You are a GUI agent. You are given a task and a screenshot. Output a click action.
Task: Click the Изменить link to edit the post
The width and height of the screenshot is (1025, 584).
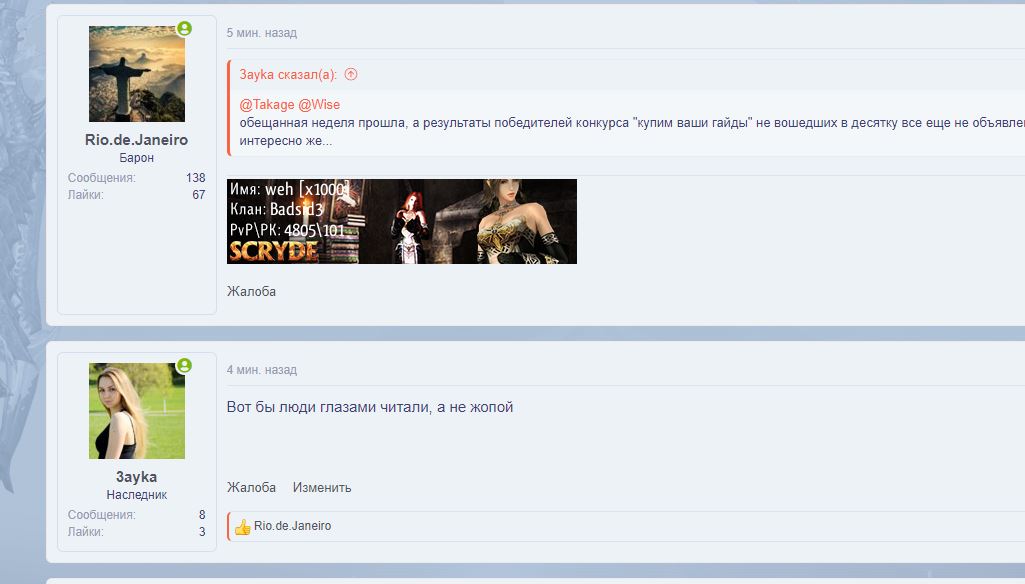pos(322,487)
